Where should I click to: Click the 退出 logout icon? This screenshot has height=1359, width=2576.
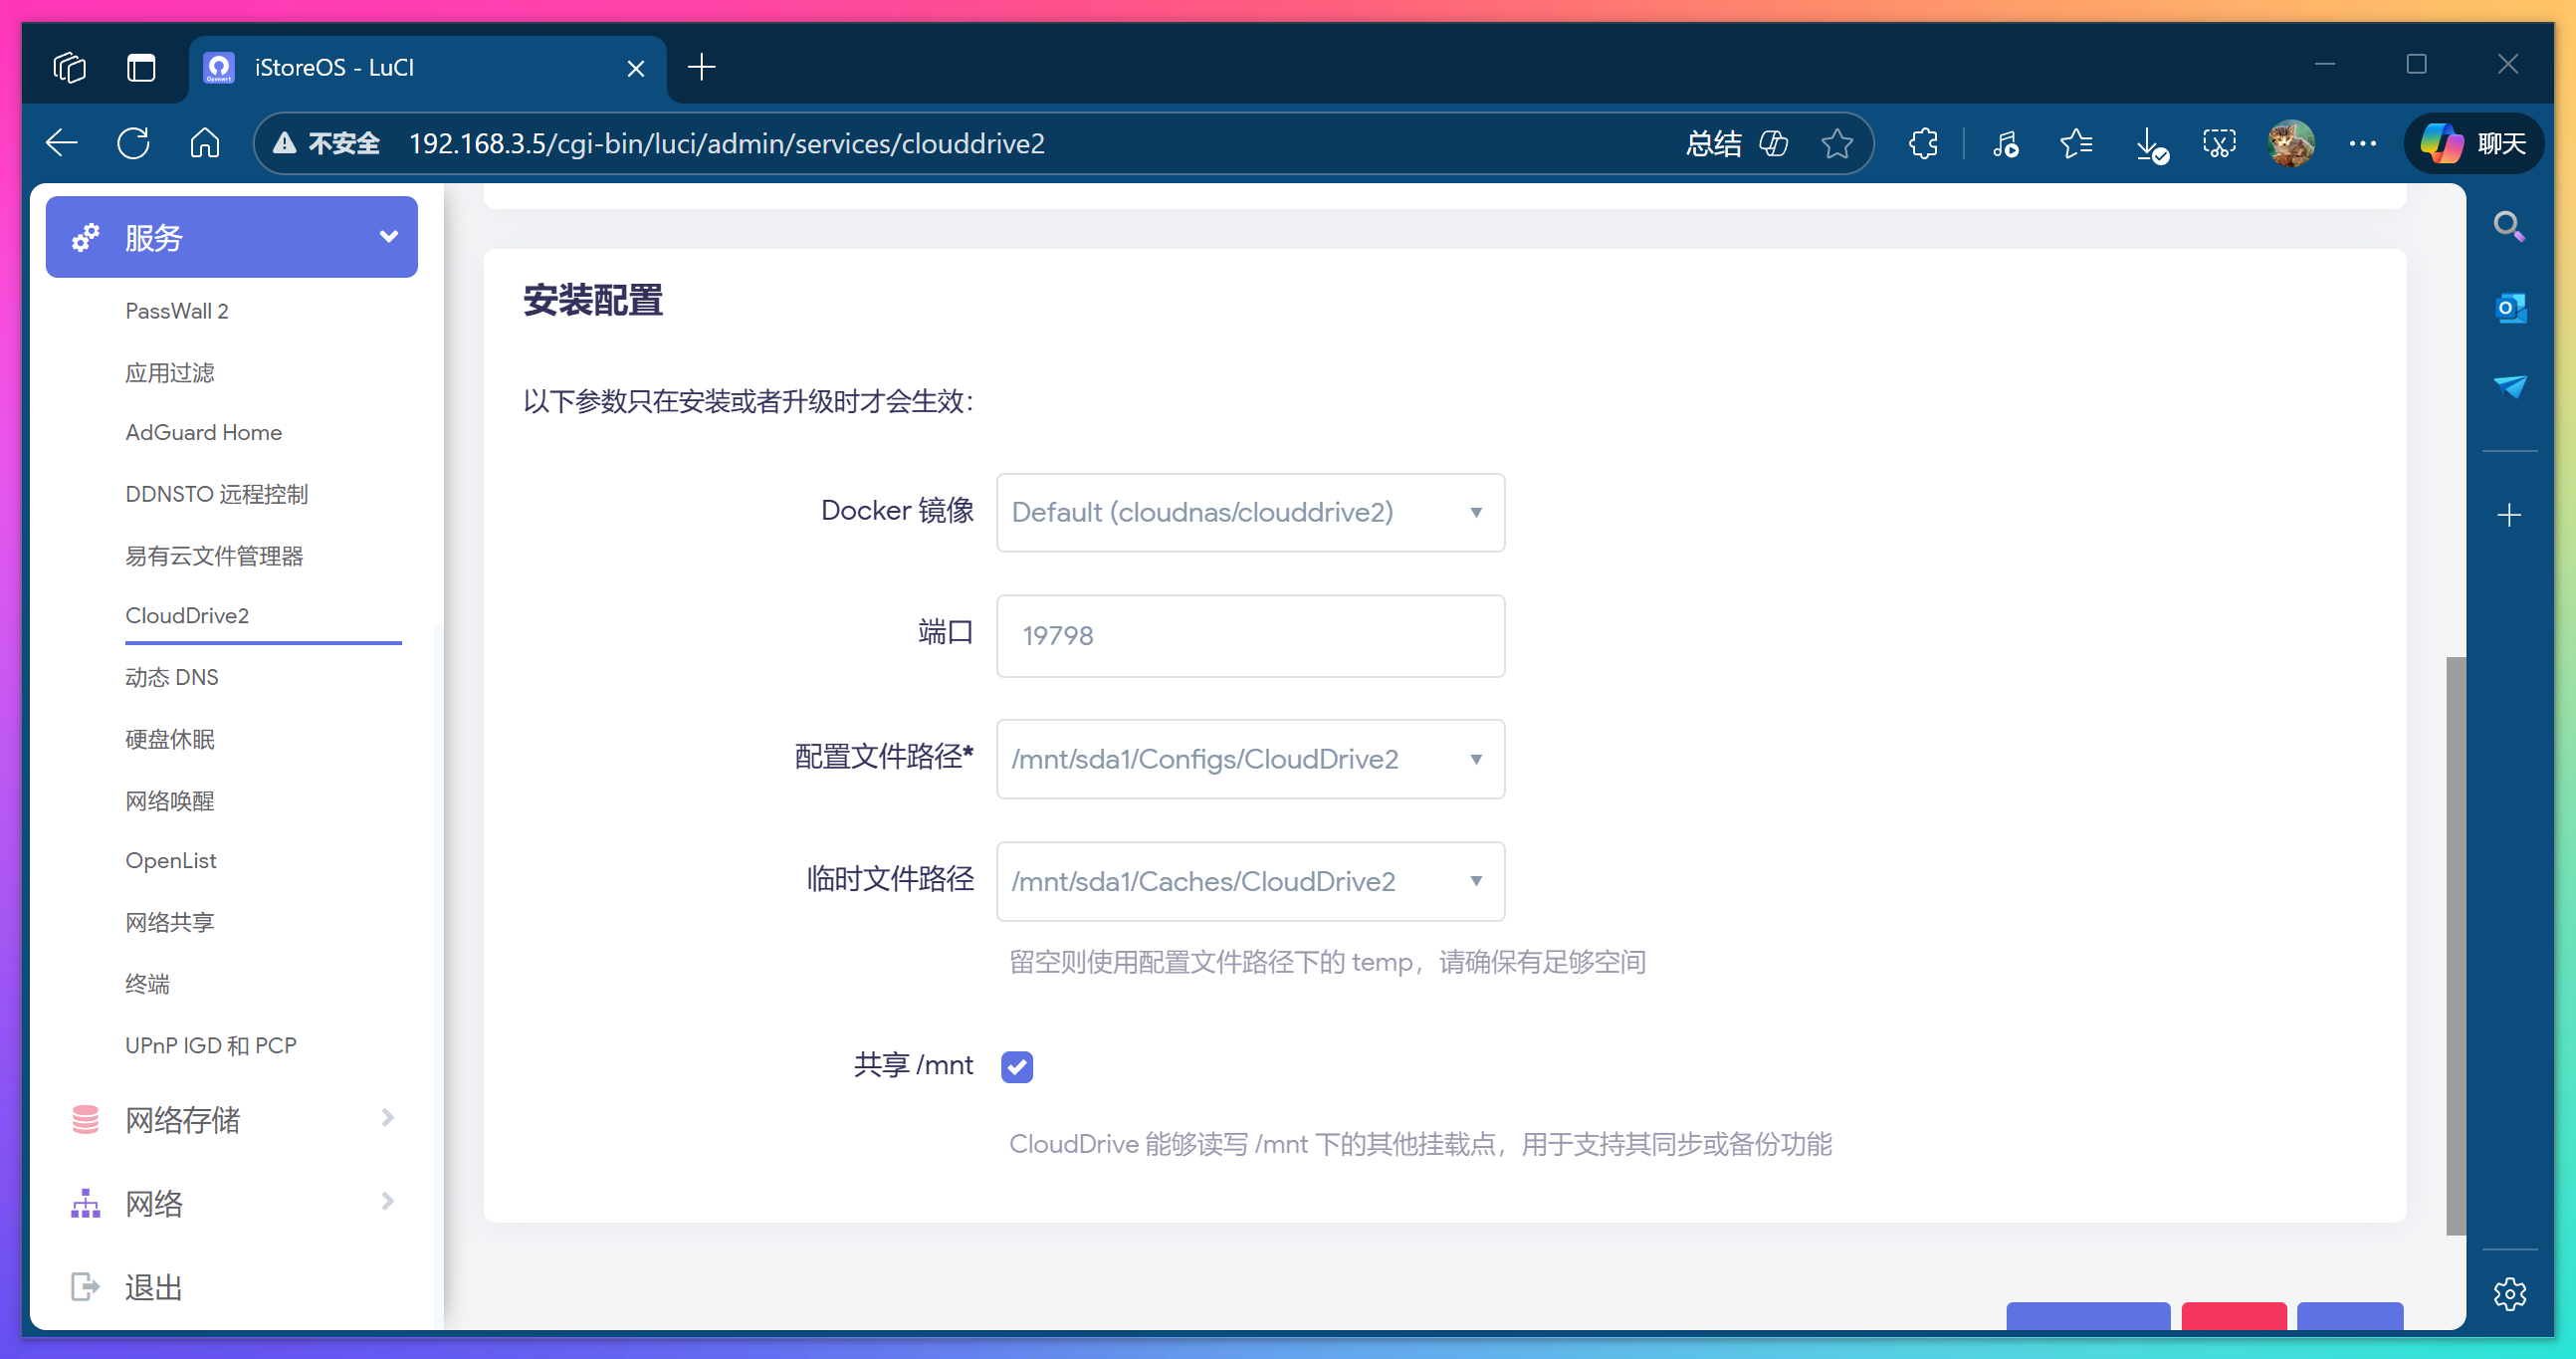click(x=85, y=1286)
